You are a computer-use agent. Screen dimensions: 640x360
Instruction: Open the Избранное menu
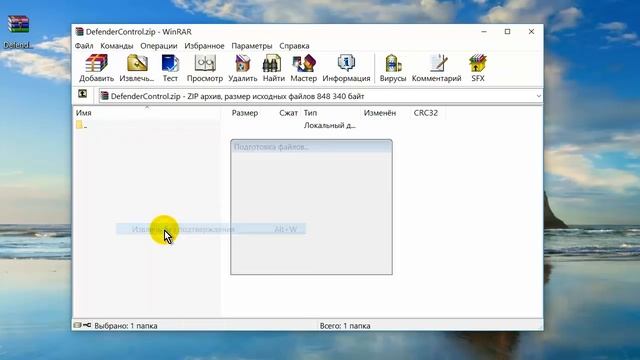coord(204,46)
